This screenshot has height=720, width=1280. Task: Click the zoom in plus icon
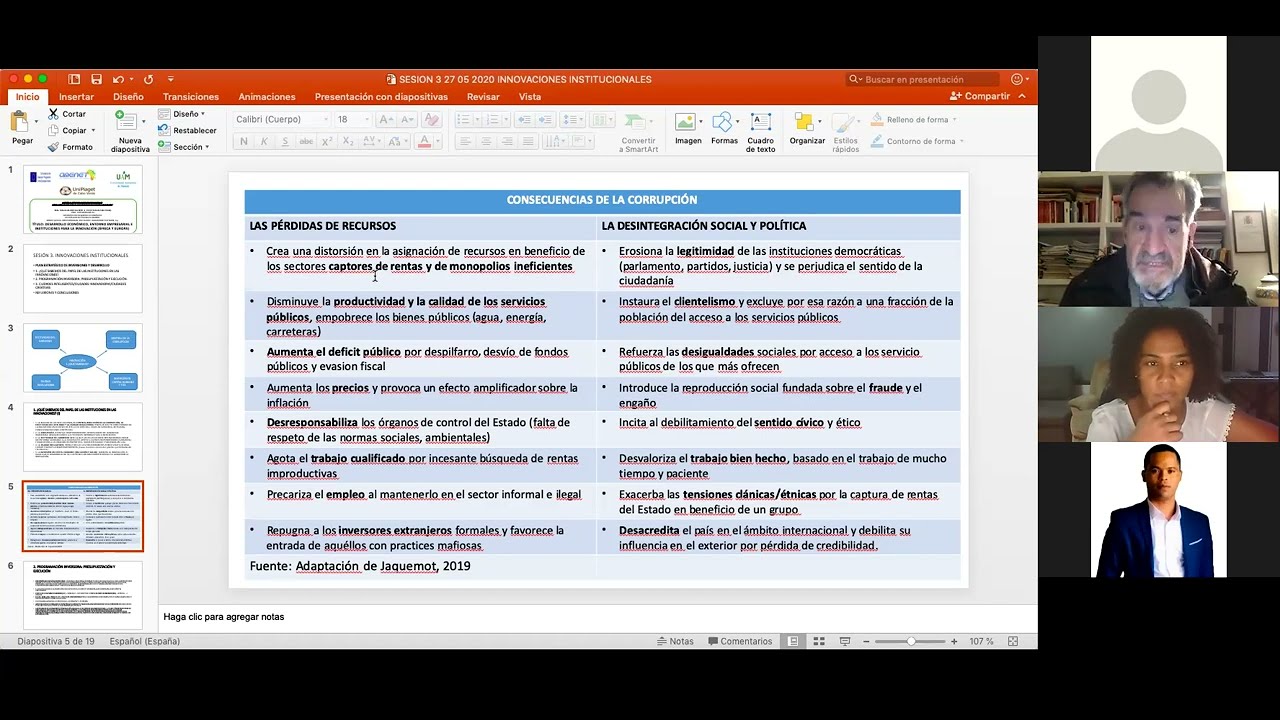[x=954, y=641]
